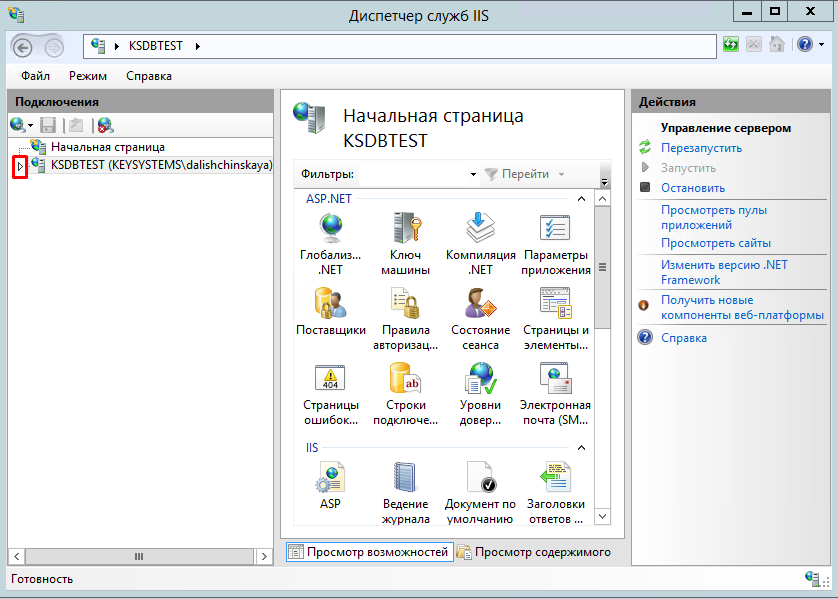Click the connections Up folder icon

coord(76,126)
